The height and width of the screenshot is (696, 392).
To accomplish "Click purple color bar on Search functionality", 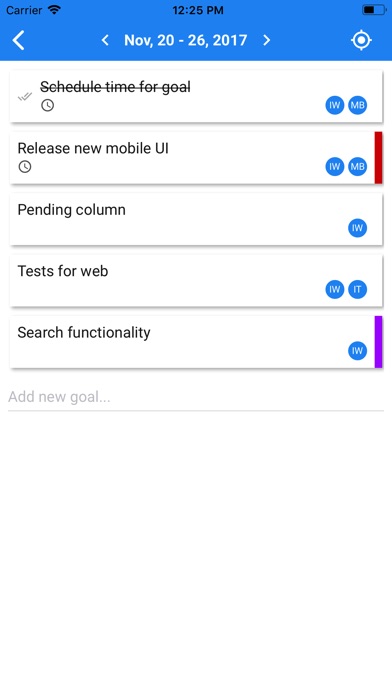I will tap(378, 342).
